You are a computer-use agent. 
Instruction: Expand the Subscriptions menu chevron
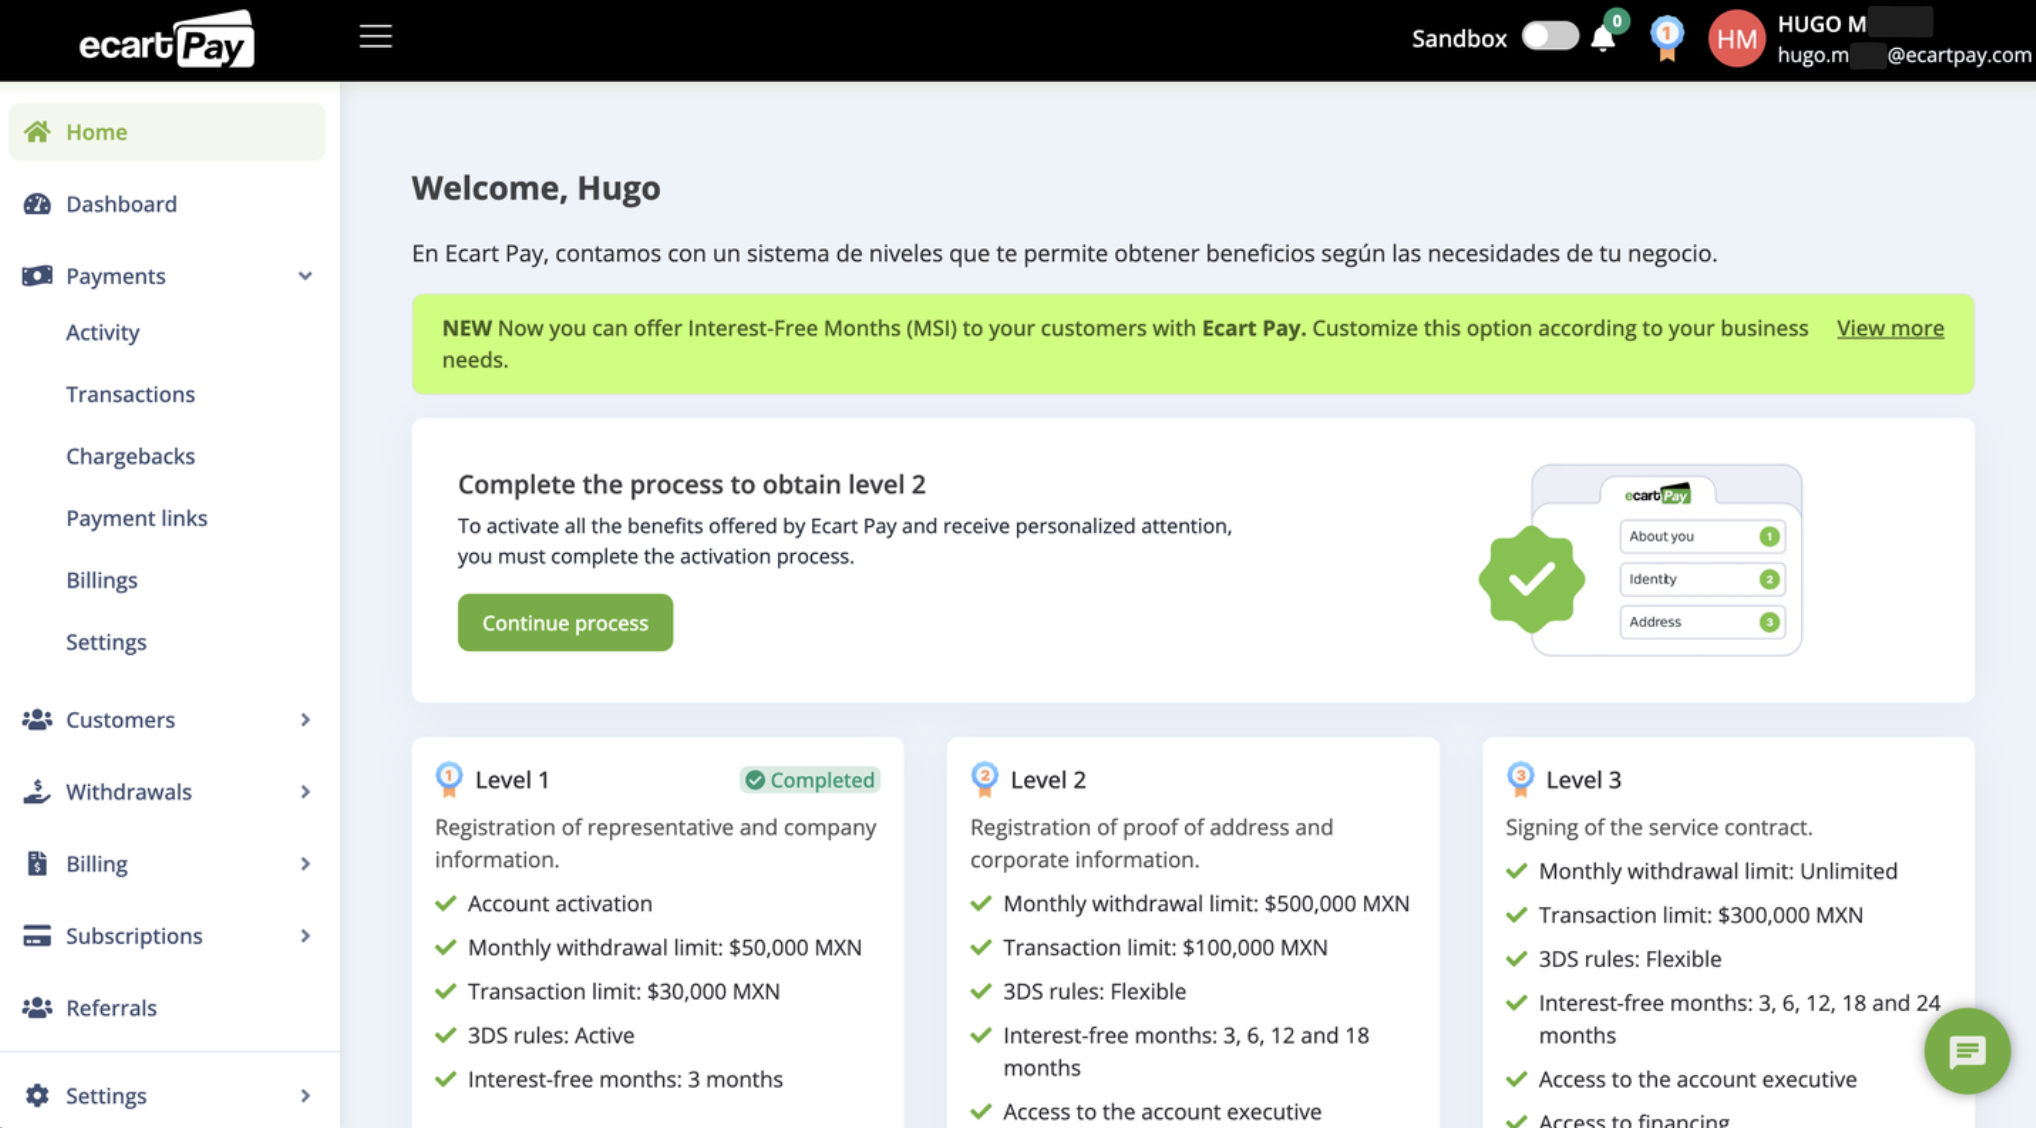(305, 936)
